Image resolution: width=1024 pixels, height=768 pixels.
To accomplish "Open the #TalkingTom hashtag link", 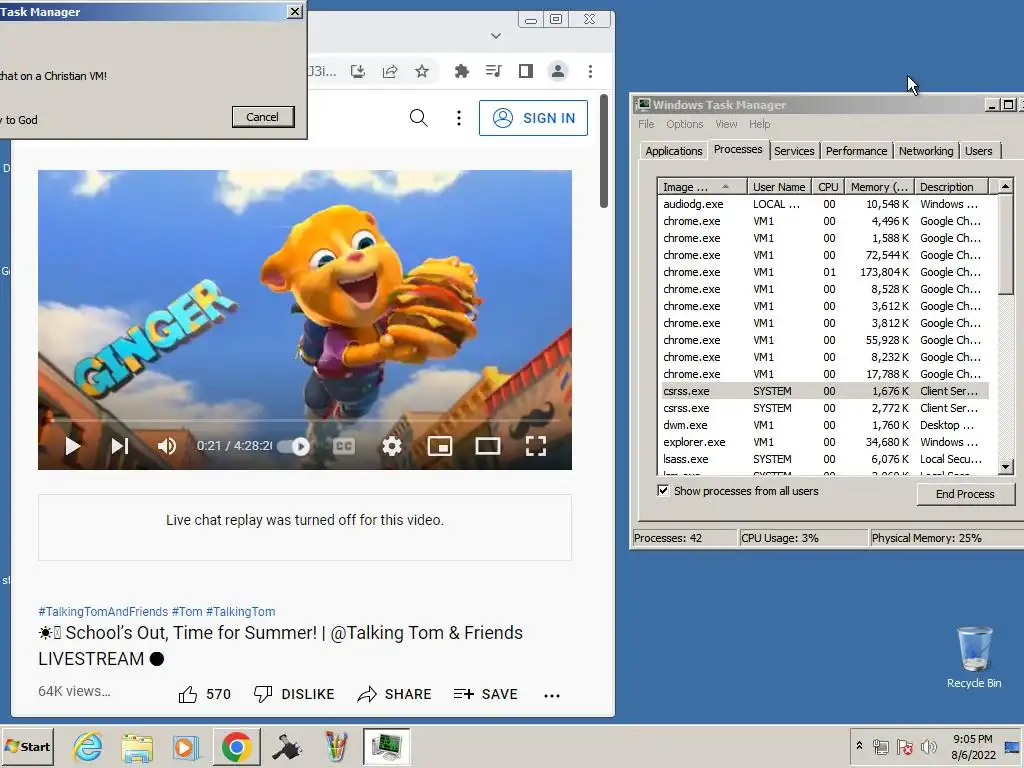I will click(240, 612).
